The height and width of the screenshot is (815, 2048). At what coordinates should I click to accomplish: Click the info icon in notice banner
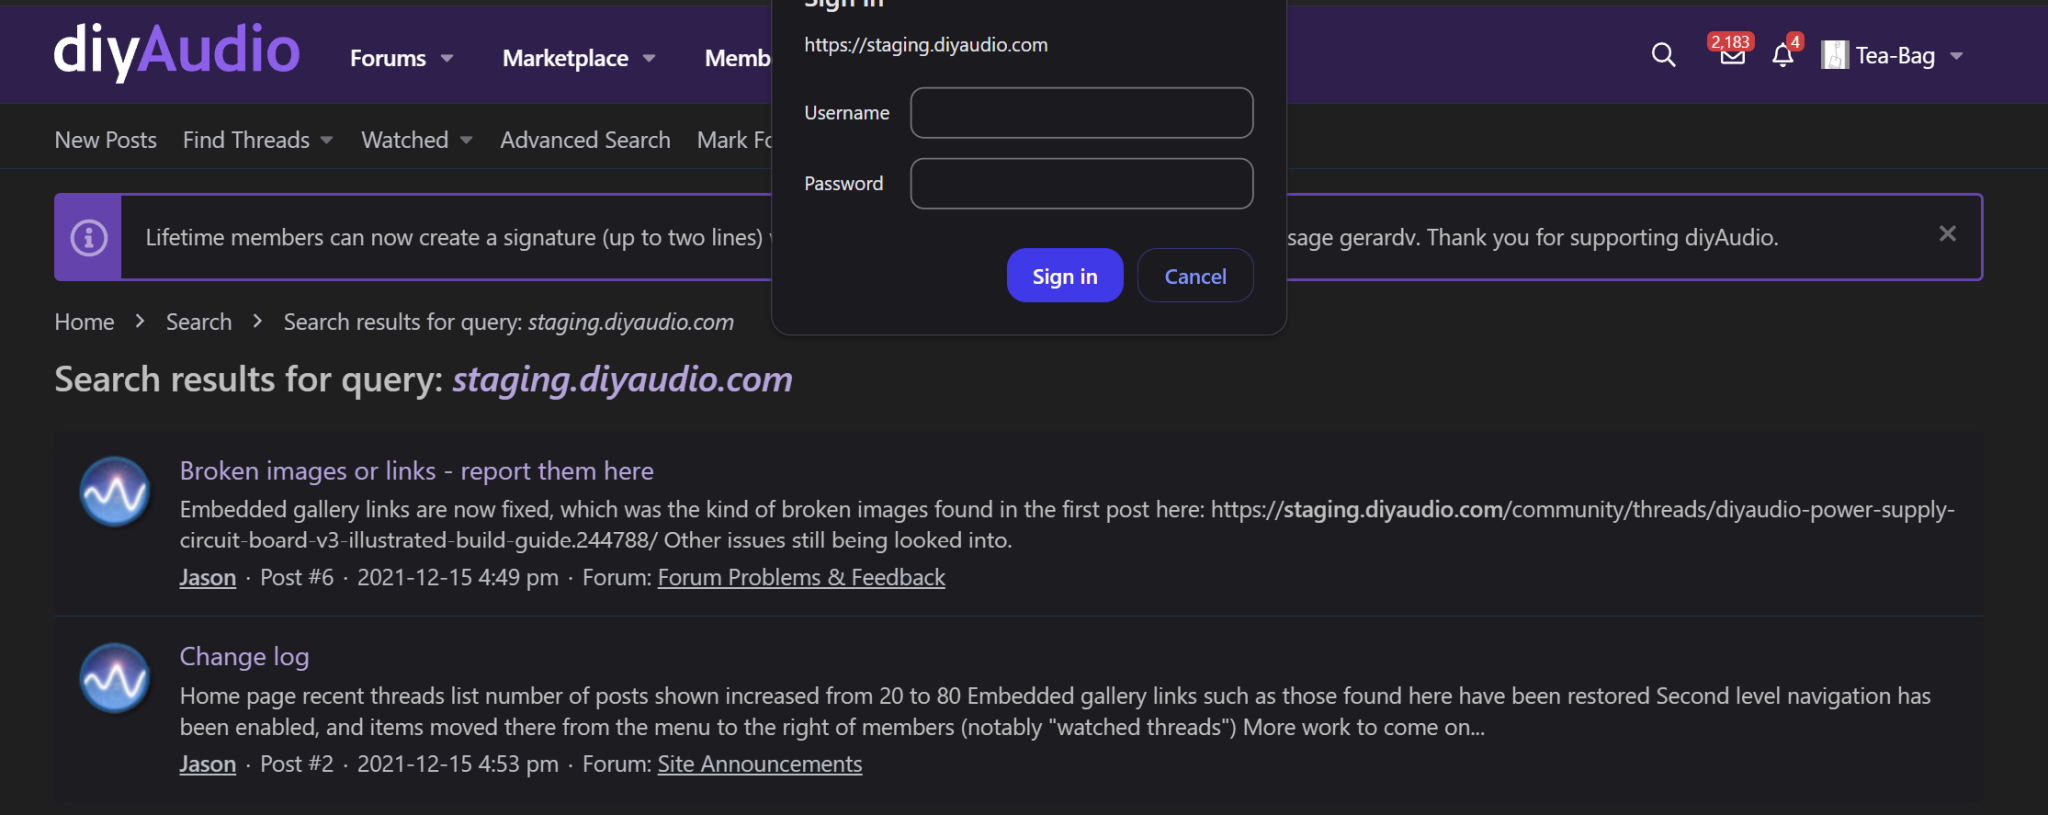(x=89, y=238)
